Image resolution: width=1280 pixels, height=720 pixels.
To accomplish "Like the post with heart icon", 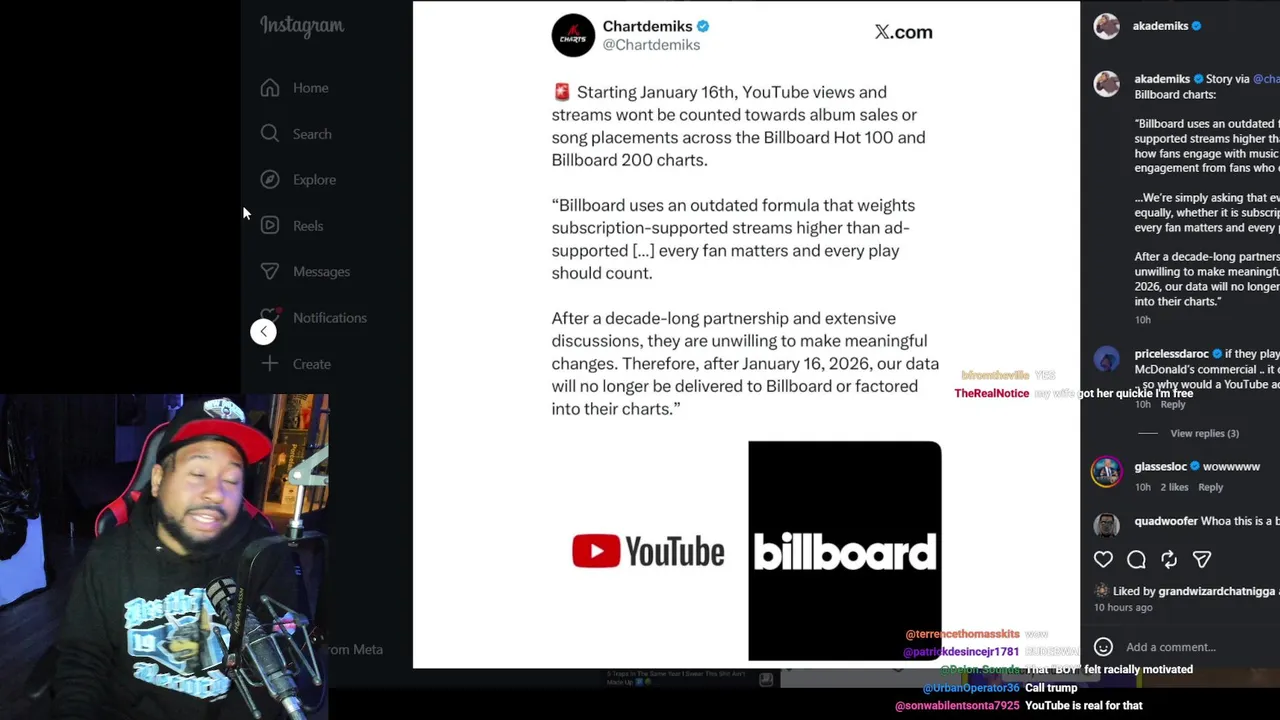I will click(1103, 560).
